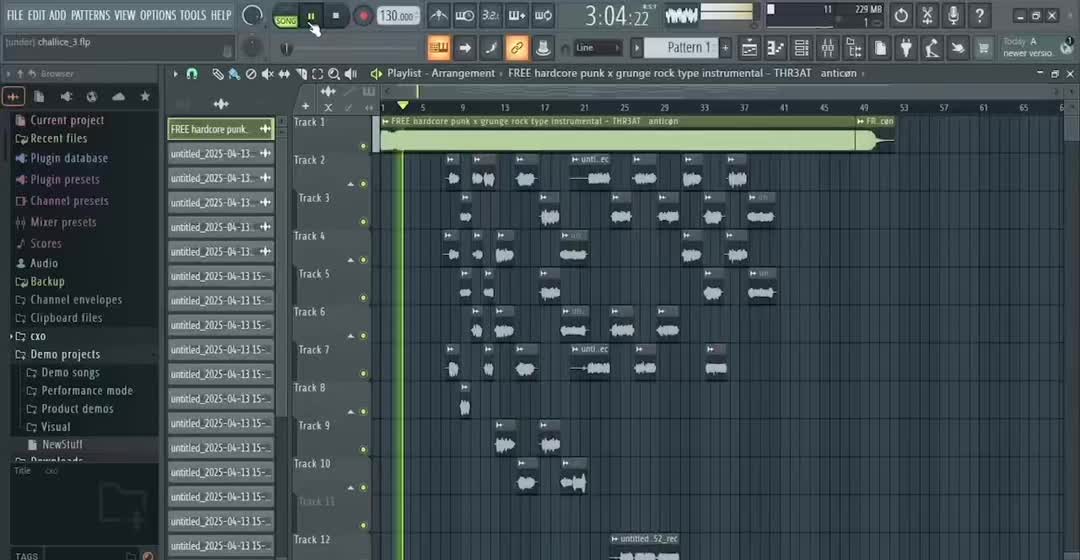Screen dimensions: 1080x560
Task: Open the pattern options arrow before Pattern 1
Action: point(637,48)
